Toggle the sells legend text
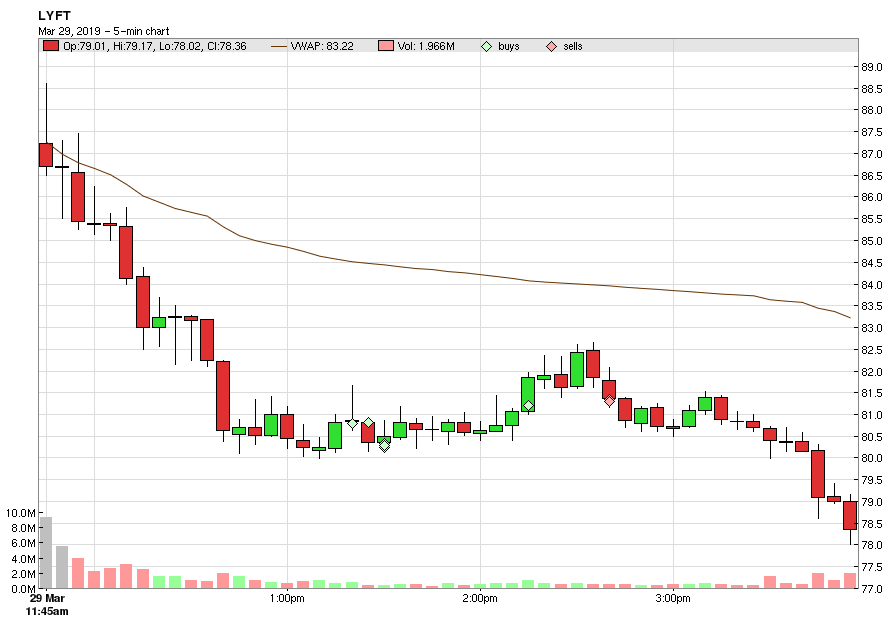895x622 pixels. [573, 46]
